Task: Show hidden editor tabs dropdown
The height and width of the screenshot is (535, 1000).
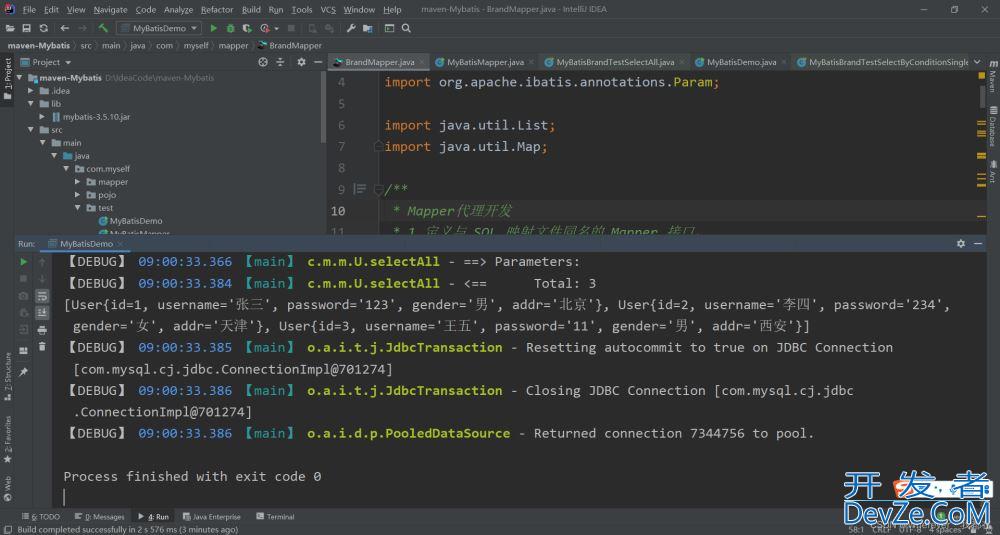Action: [977, 62]
